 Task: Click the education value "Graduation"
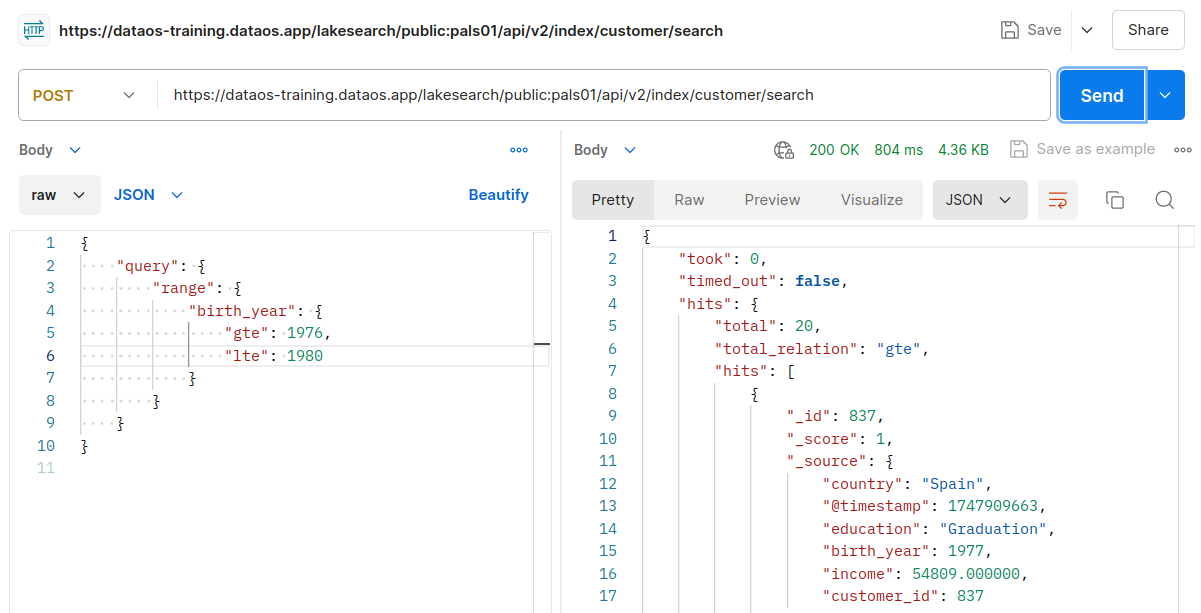(x=993, y=529)
